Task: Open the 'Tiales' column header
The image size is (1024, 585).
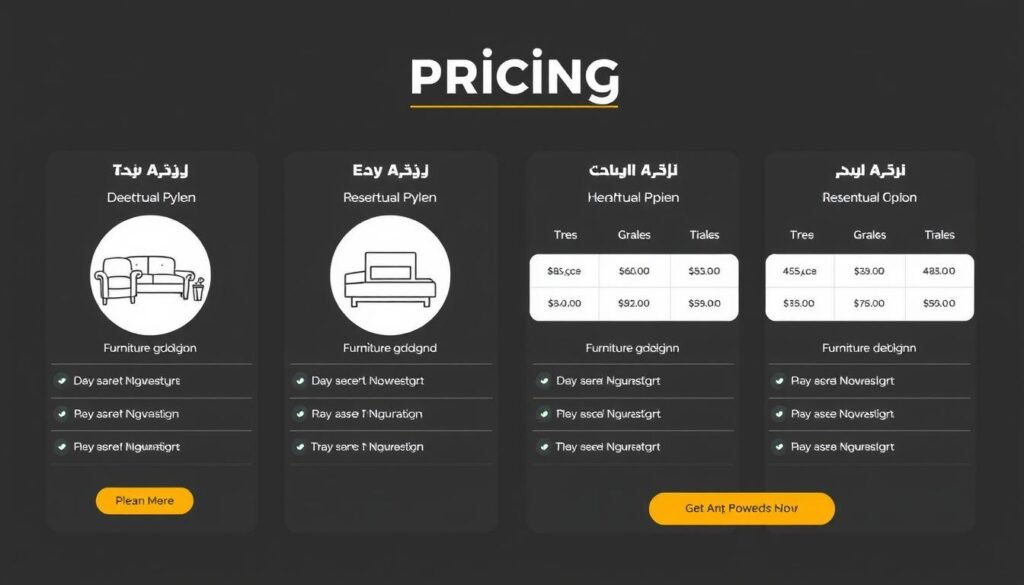Action: click(704, 235)
